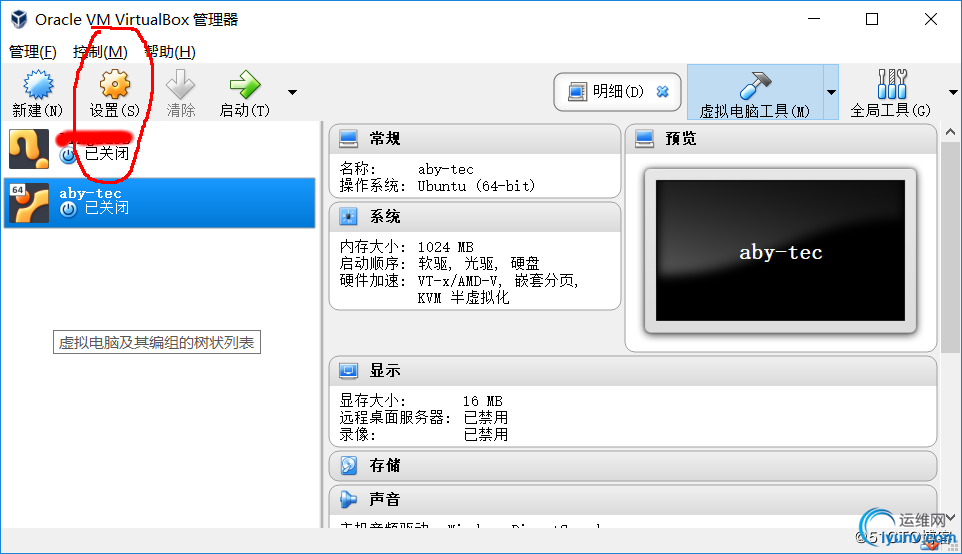The width and height of the screenshot is (962, 554).
Task: Click Machine Tools (虚拟电脑工具) hammer button
Action: pyautogui.click(x=755, y=92)
